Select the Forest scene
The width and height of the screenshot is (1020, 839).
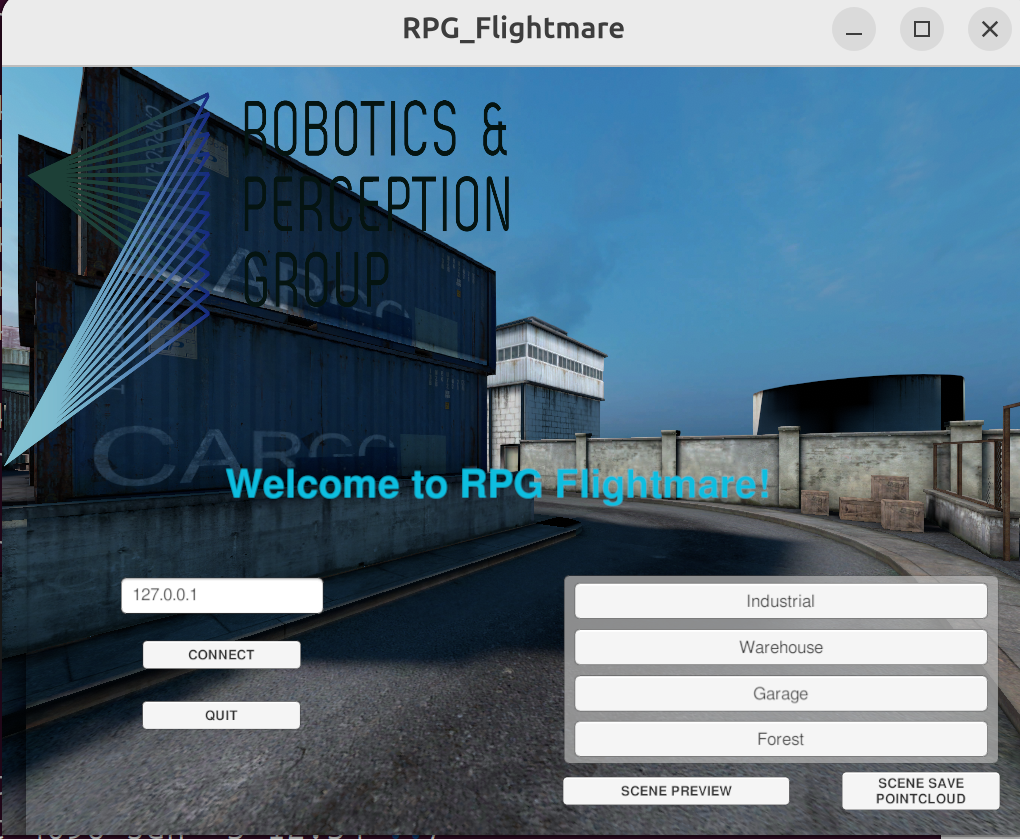(781, 739)
